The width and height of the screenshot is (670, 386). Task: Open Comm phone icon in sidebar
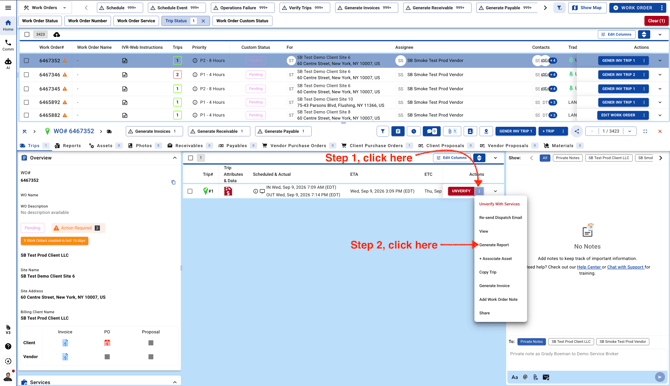pyautogui.click(x=8, y=45)
